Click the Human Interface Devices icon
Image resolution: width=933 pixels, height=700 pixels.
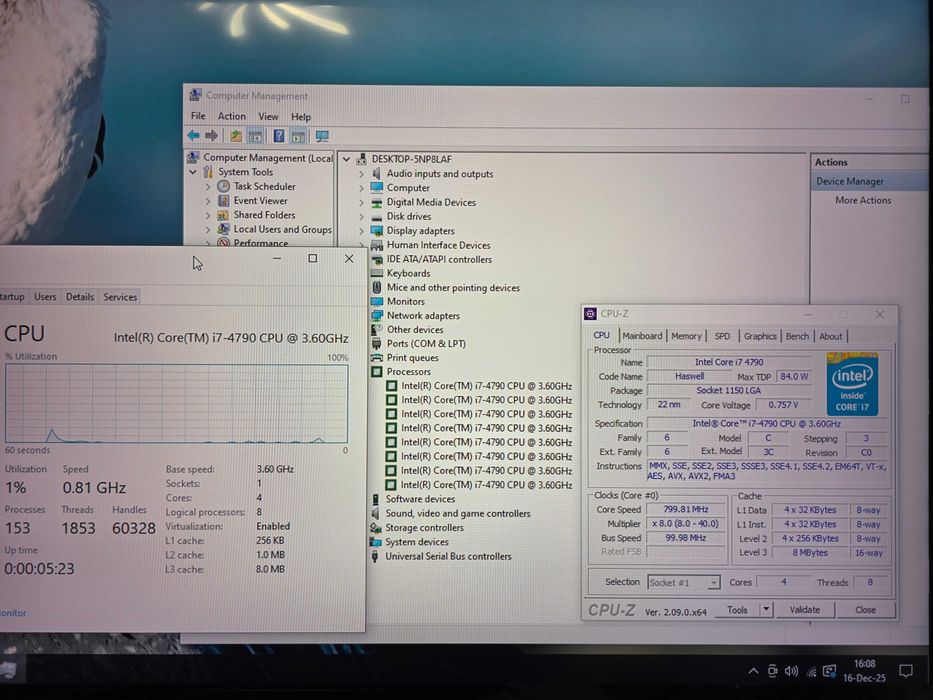click(377, 245)
